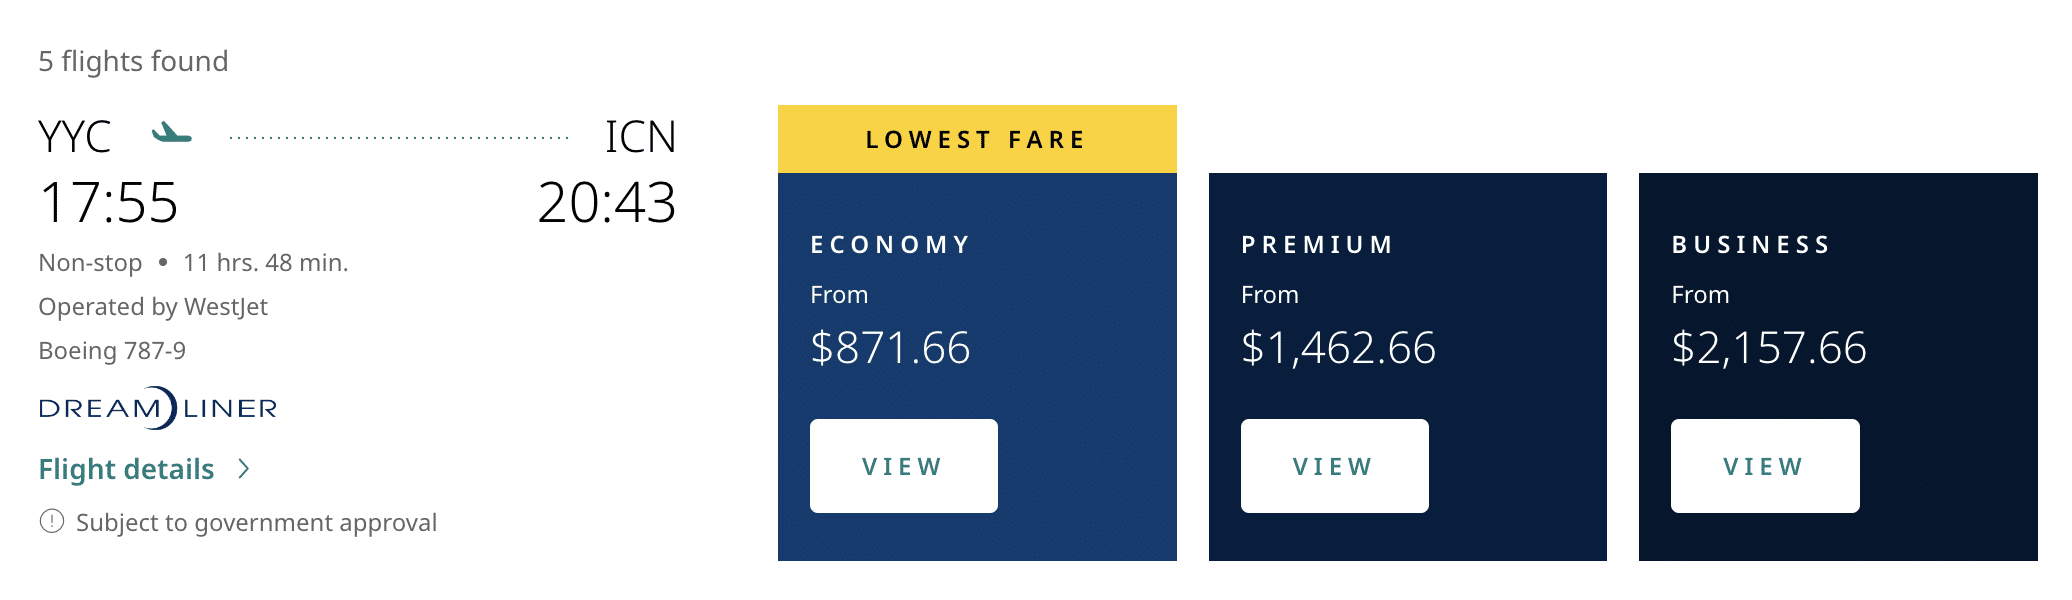Viewport: 2072px width, 600px height.
Task: Click the 5 flights found heading
Action: click(x=133, y=61)
